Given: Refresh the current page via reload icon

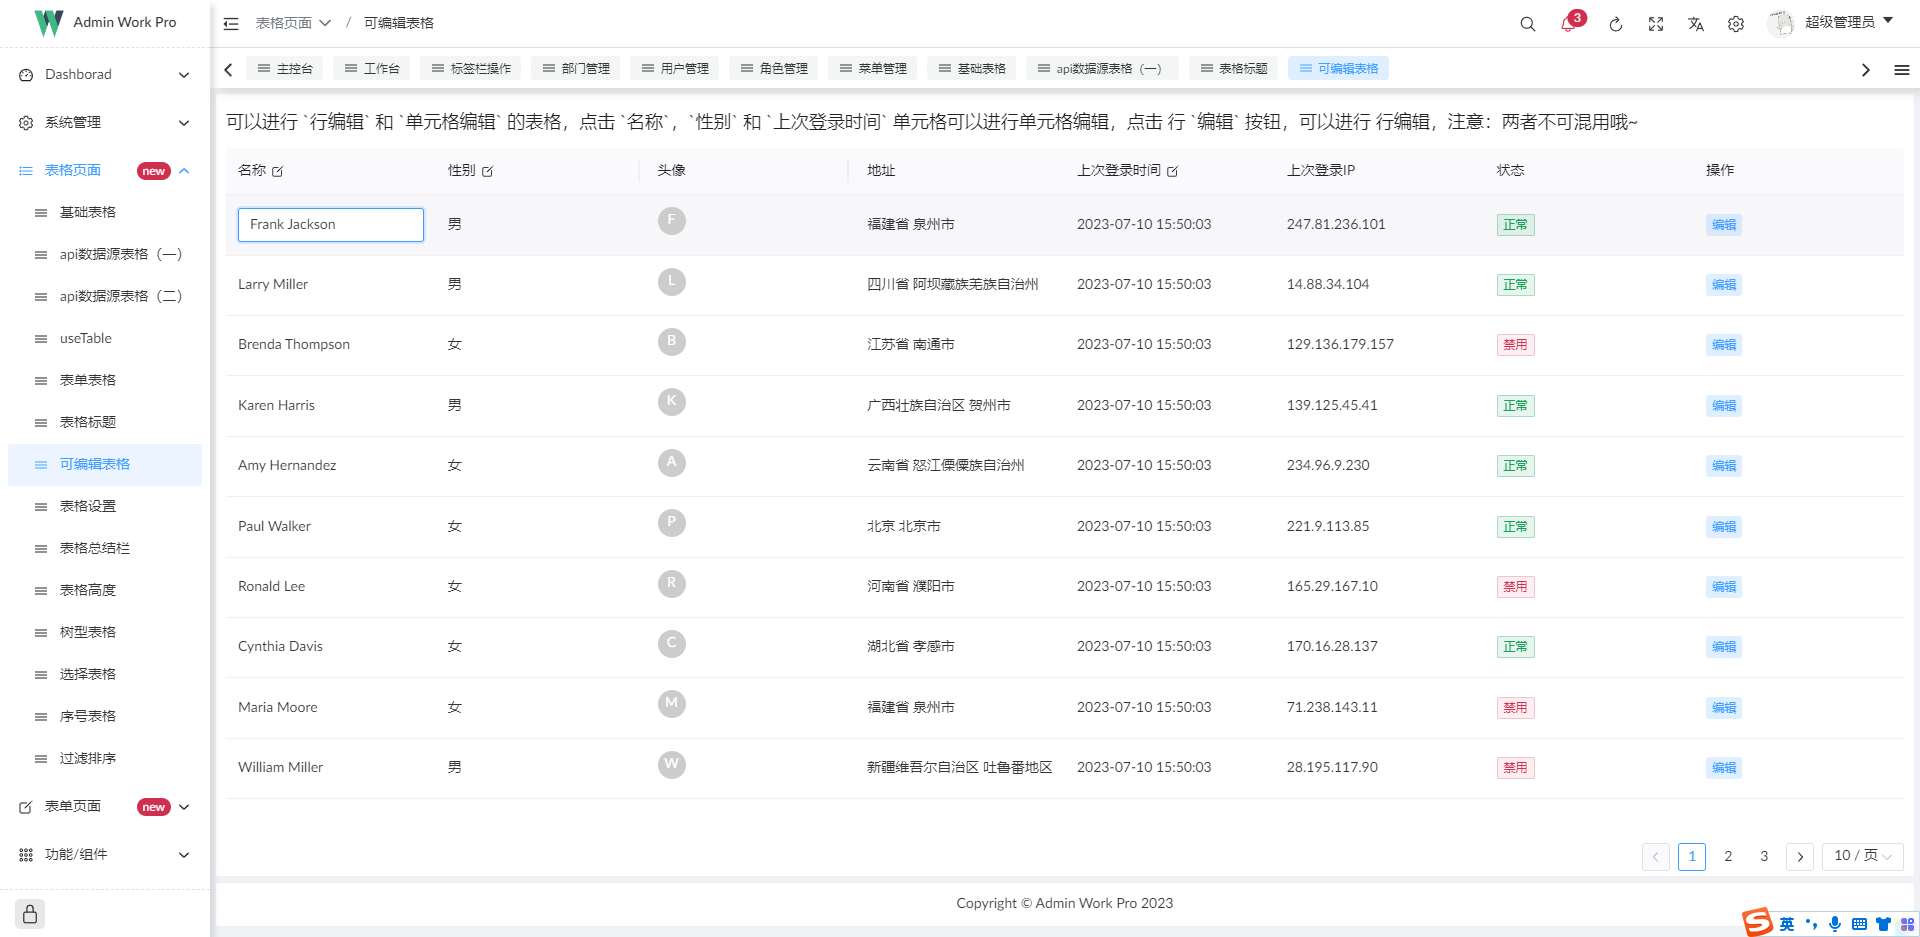Looking at the screenshot, I should [x=1616, y=23].
